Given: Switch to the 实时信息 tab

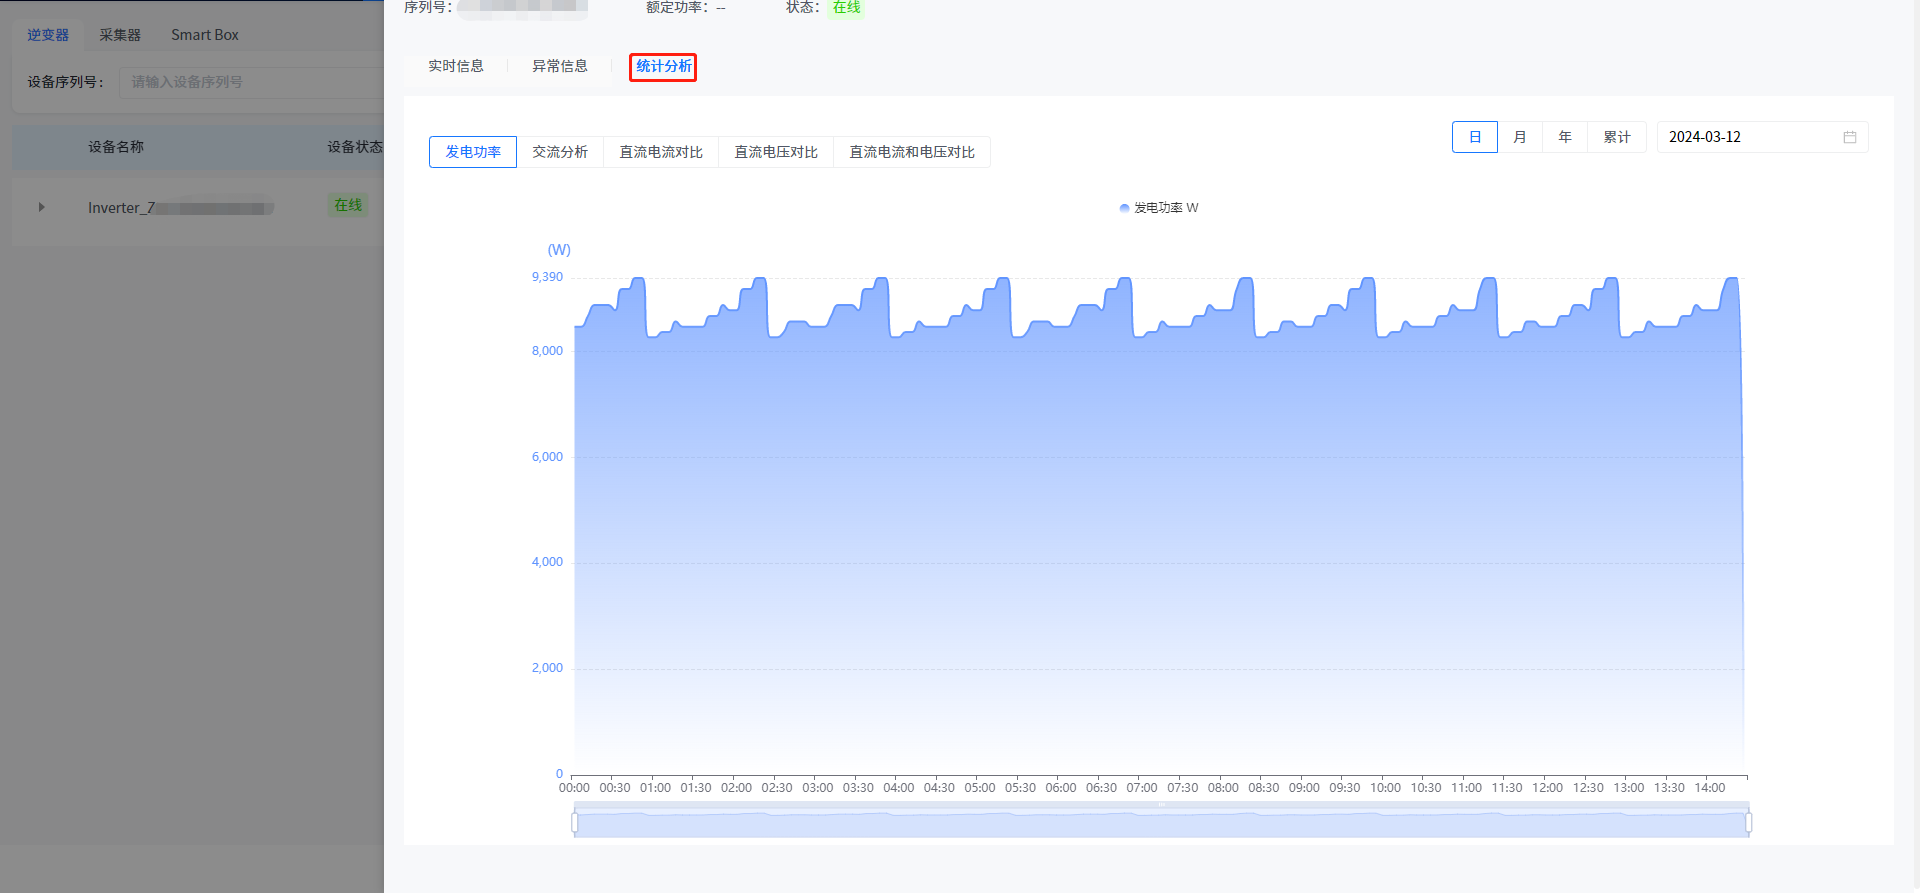Looking at the screenshot, I should coord(456,66).
